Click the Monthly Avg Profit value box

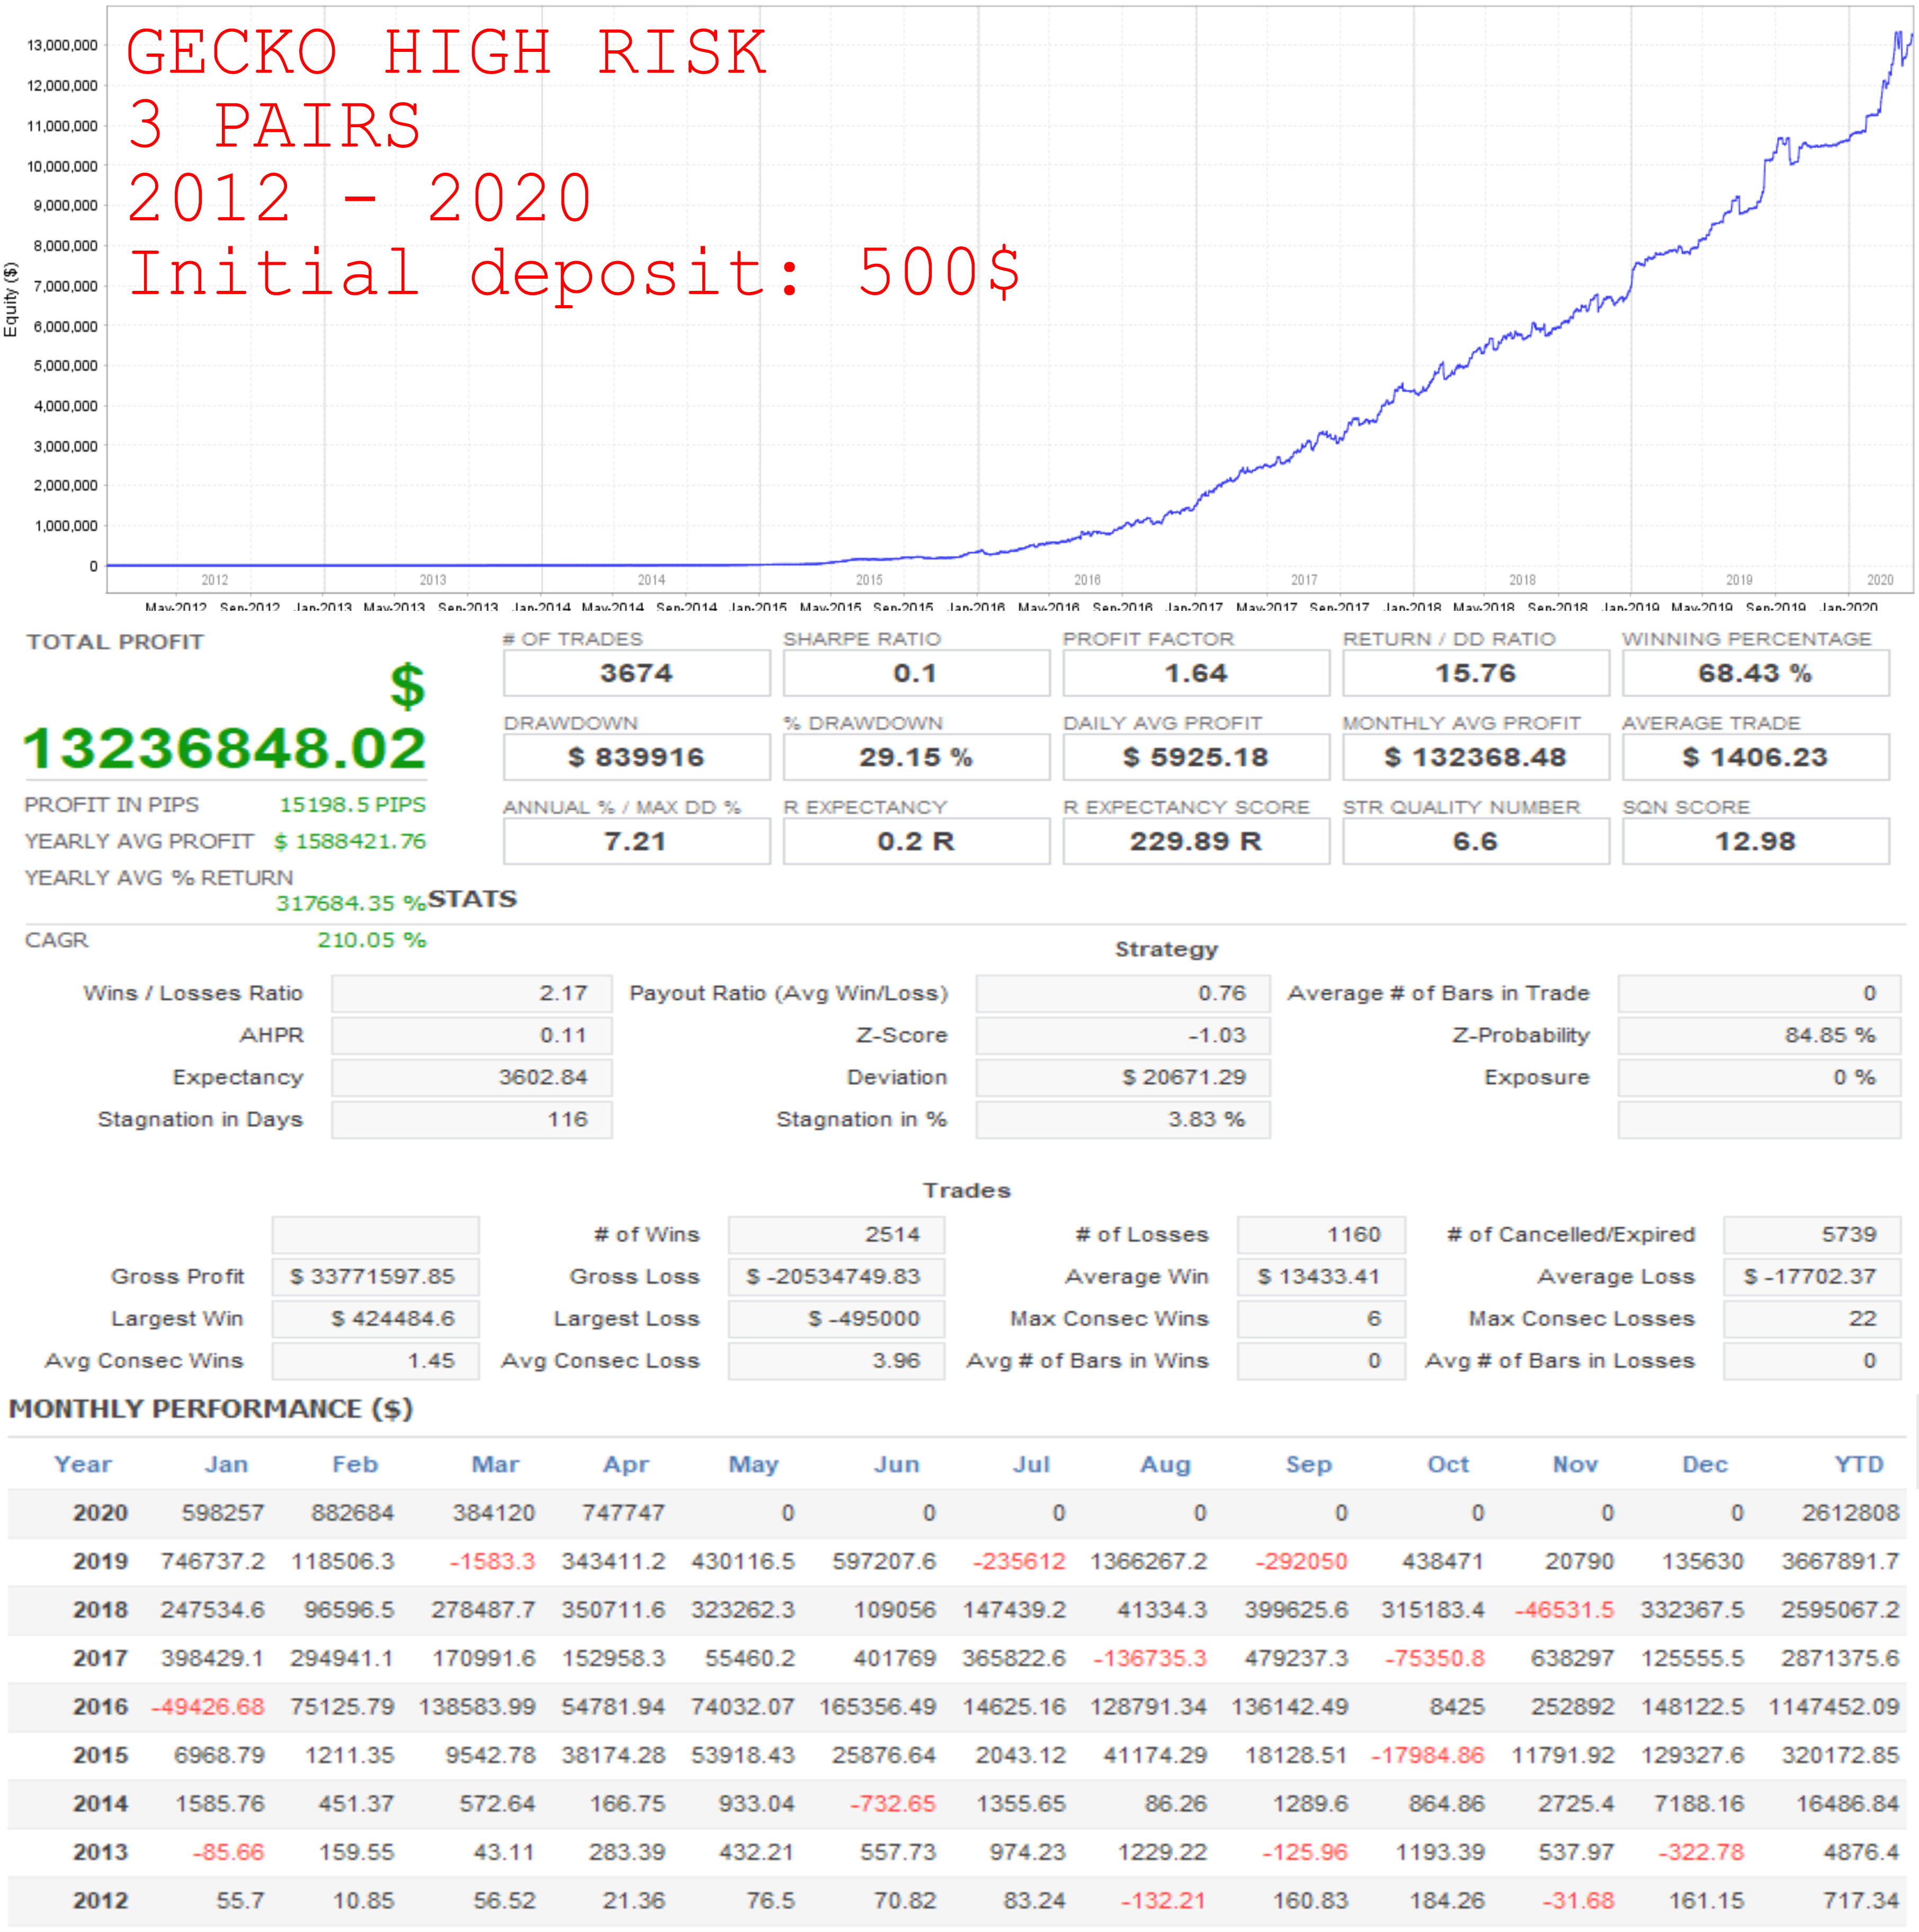point(1475,757)
